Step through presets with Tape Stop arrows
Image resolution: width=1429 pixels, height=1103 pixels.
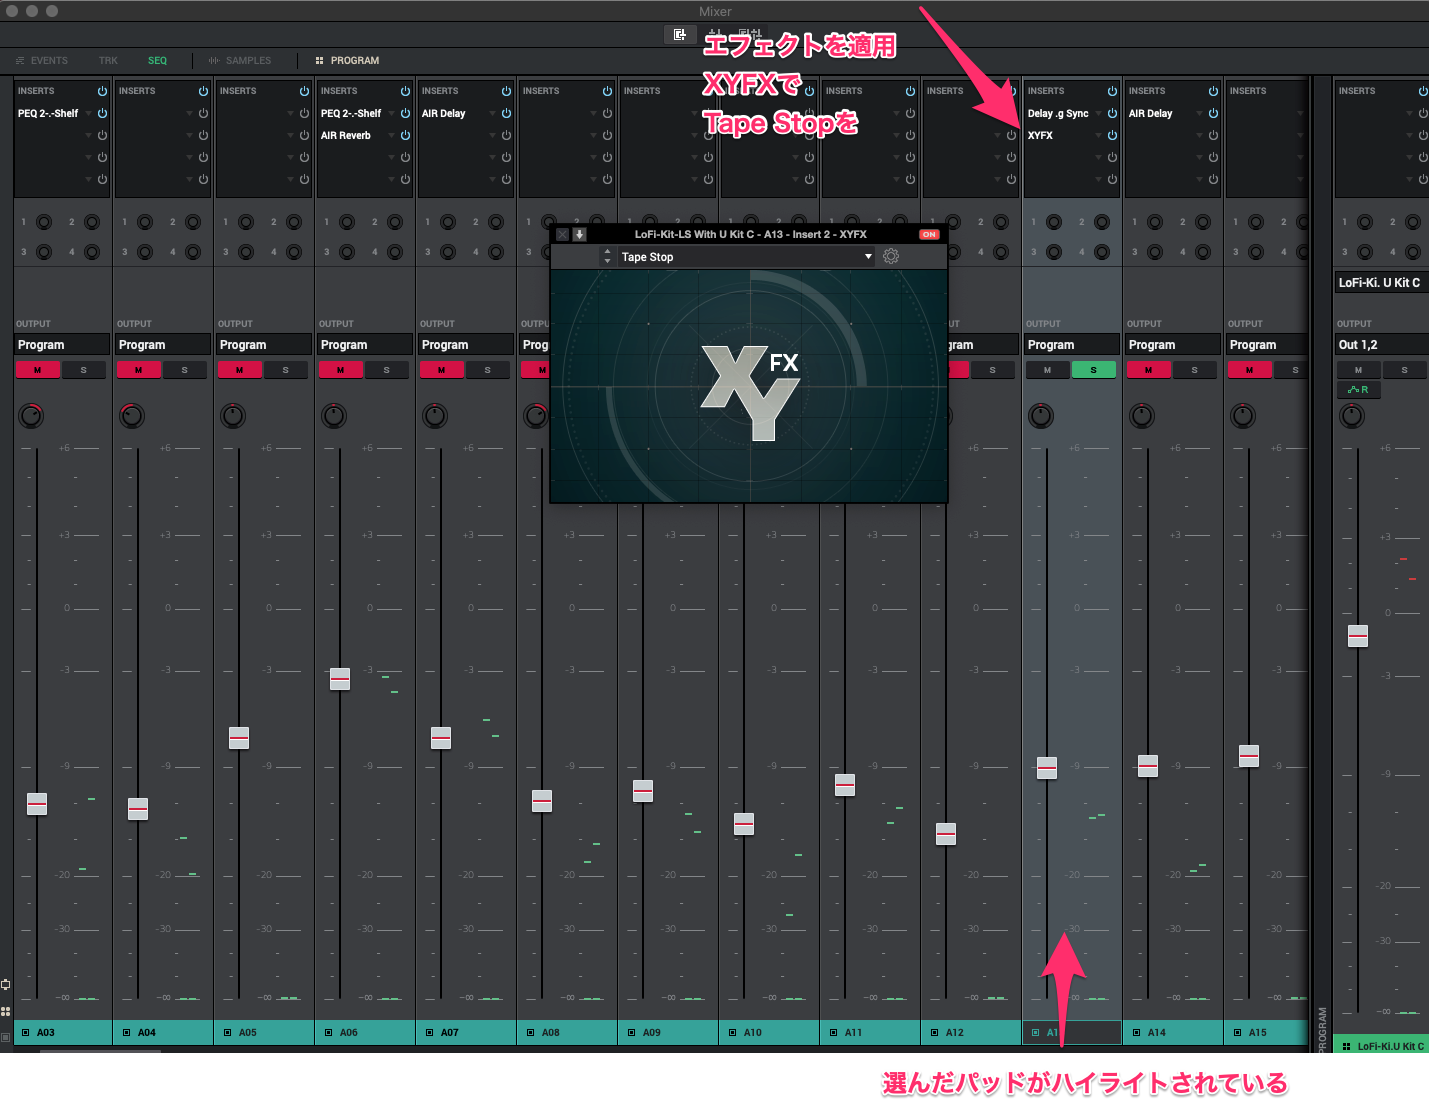pyautogui.click(x=607, y=257)
